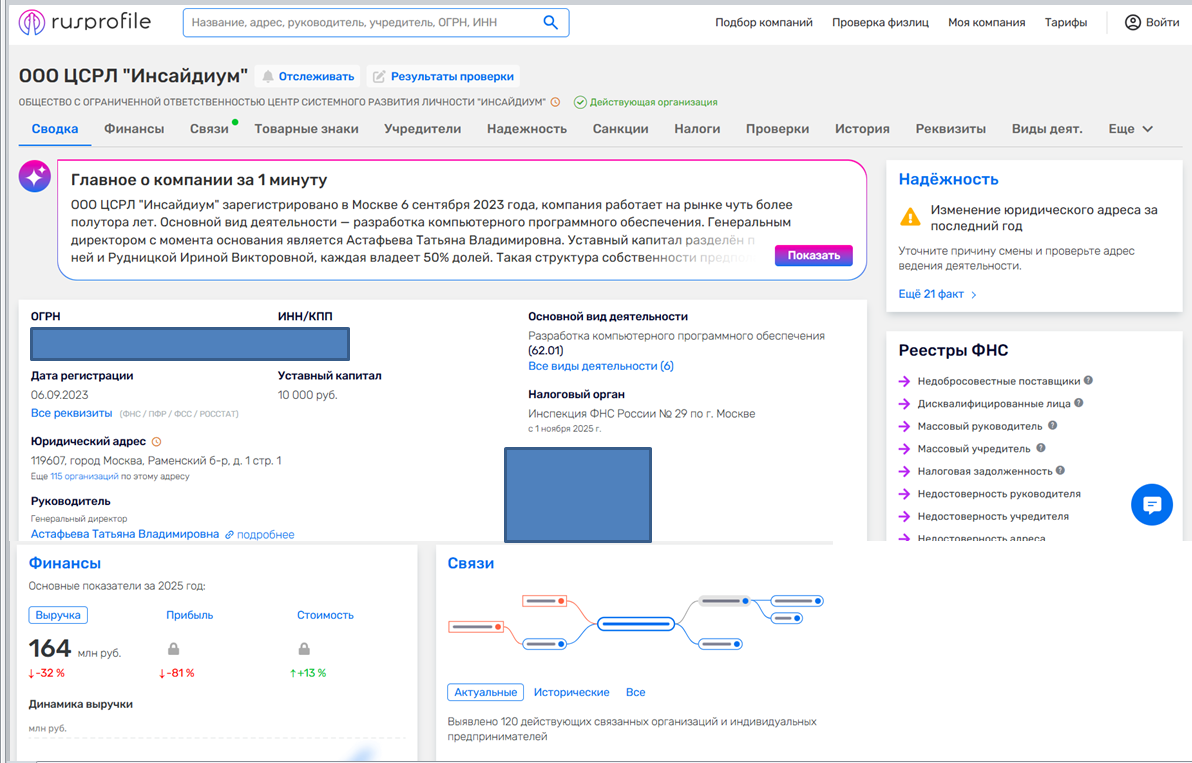Viewport: 1192px width, 763px height.
Task: Click the Показать button
Action: point(813,255)
